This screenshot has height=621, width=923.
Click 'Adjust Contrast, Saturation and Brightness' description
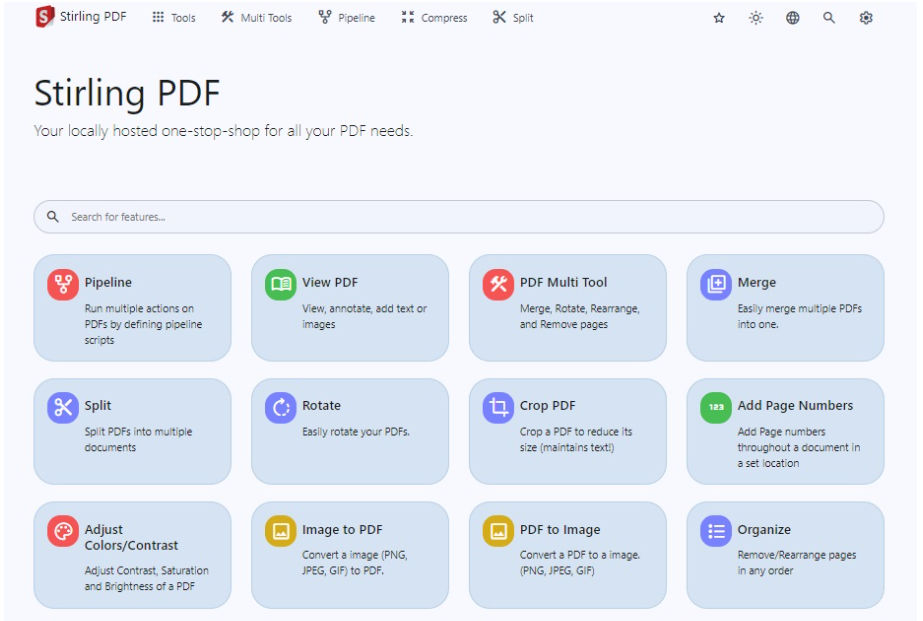point(147,578)
